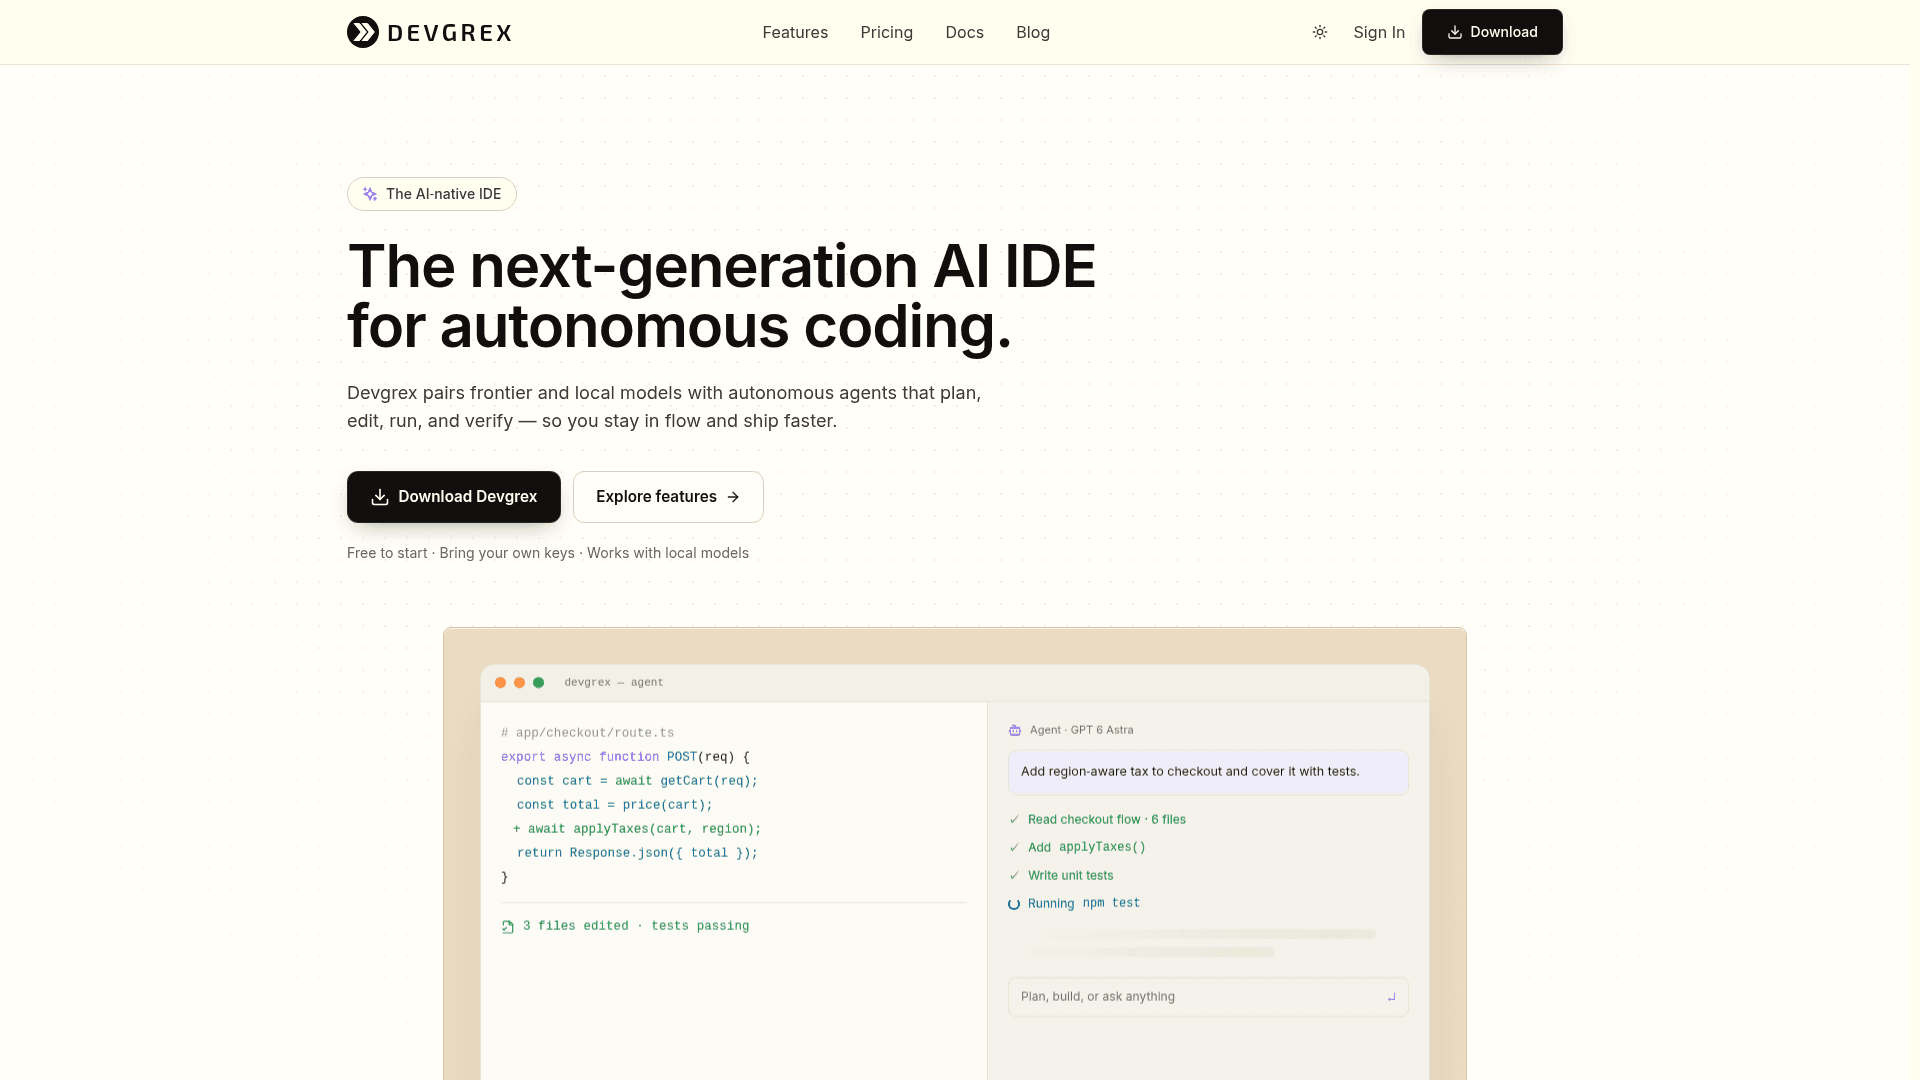Click 'return Response.json({ total });' line

[637, 853]
